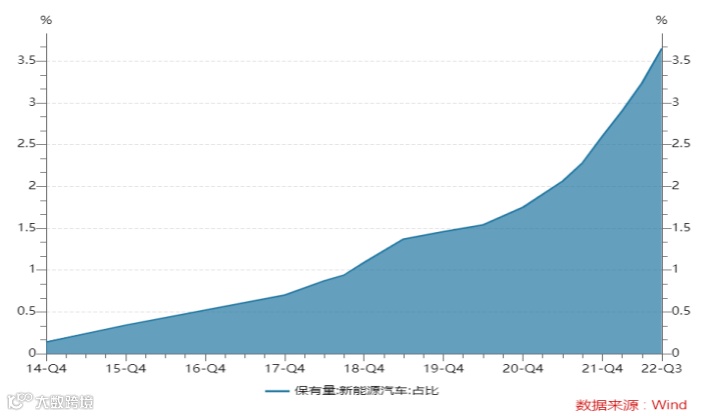Click the 19-Q4 x-axis label
709x416 pixels.
click(x=443, y=369)
